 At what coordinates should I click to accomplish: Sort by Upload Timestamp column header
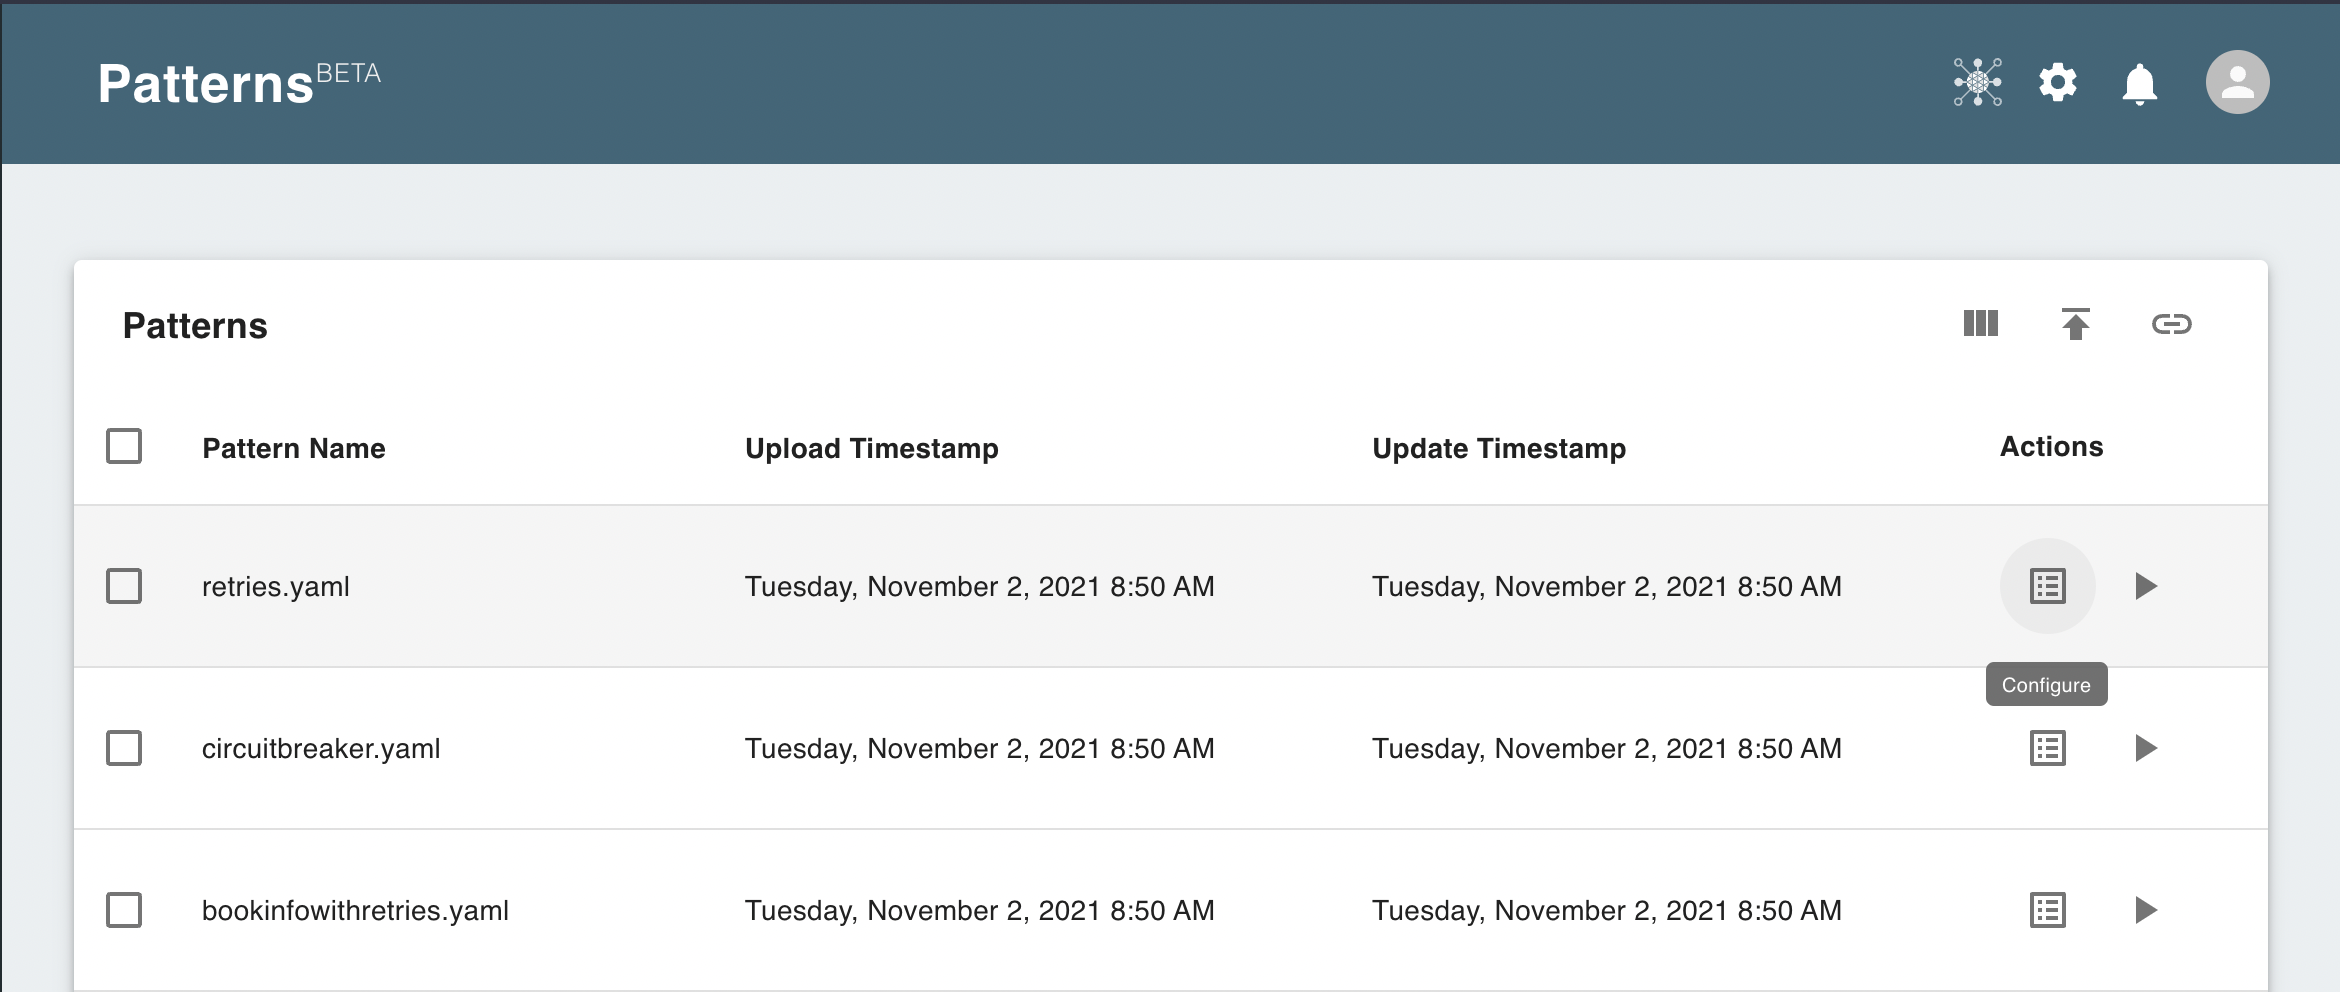click(871, 448)
